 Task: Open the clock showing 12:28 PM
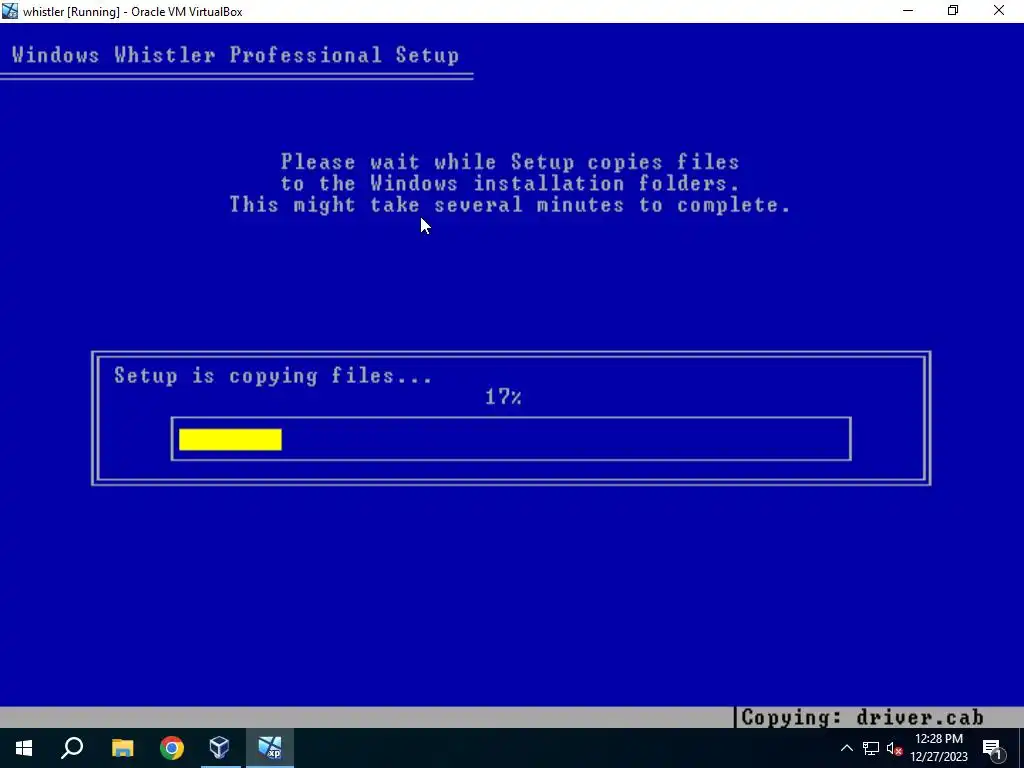(x=939, y=748)
